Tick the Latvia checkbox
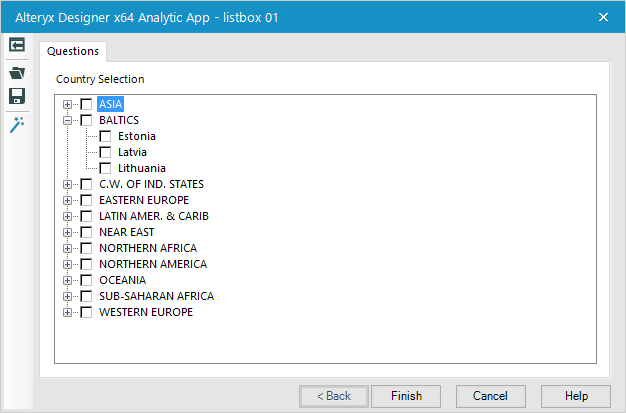626x413 pixels. [x=105, y=152]
